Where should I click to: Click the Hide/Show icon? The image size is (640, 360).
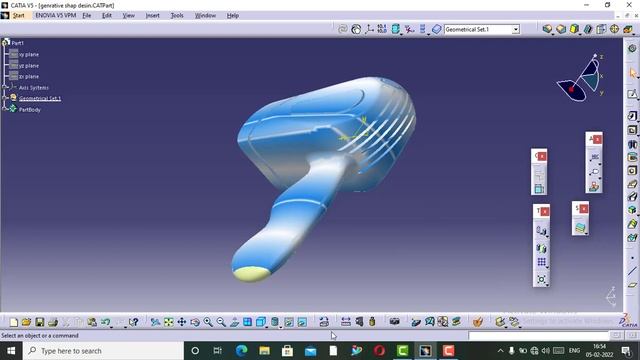[x=289, y=322]
